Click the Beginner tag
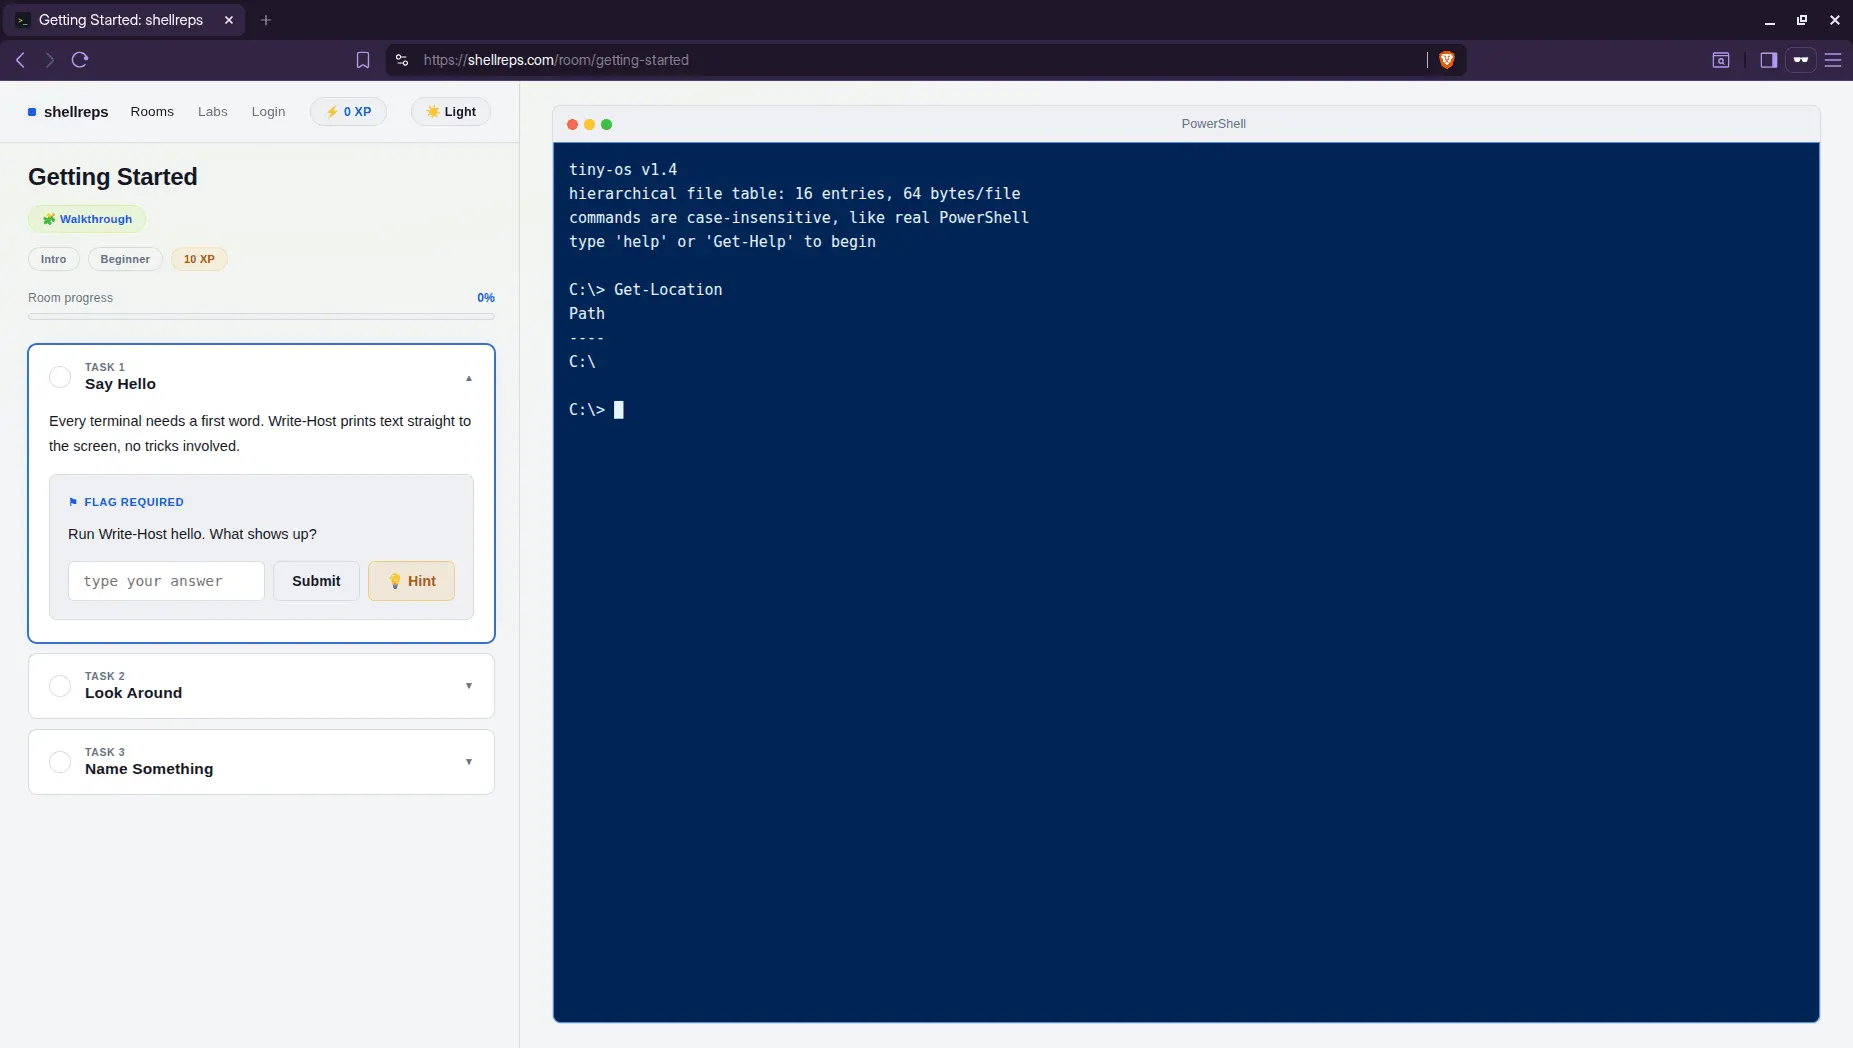1853x1048 pixels. tap(125, 259)
